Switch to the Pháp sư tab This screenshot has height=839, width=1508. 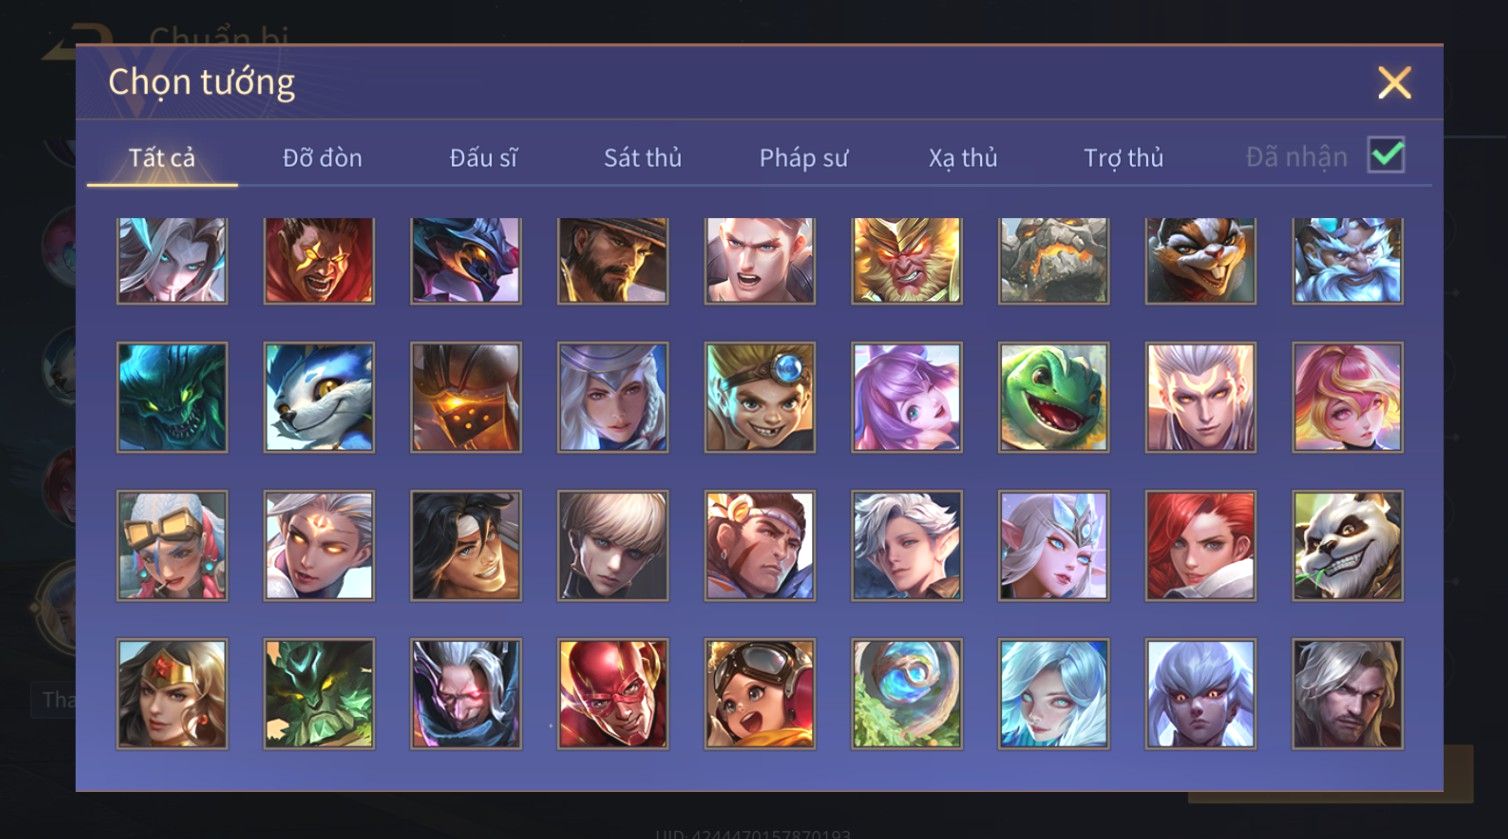pyautogui.click(x=803, y=158)
